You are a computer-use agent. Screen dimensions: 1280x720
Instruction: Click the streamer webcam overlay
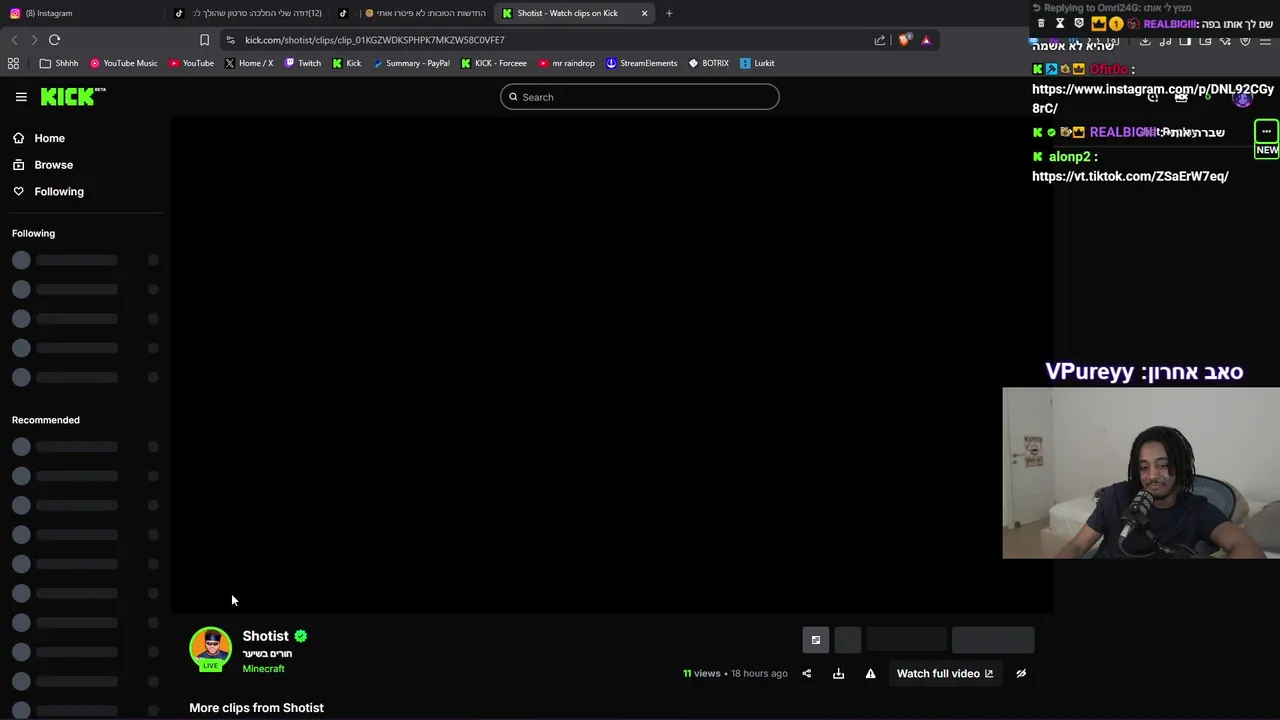[1141, 473]
